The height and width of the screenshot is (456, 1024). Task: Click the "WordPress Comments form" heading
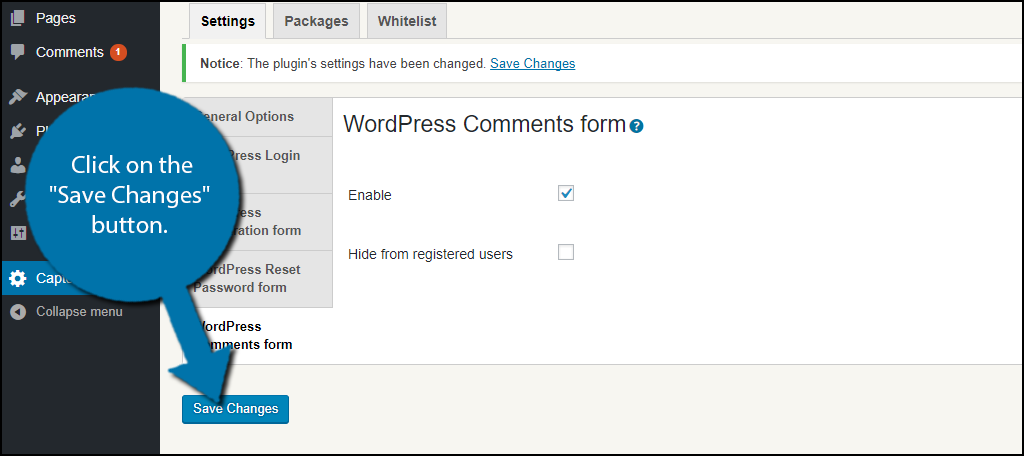pos(485,124)
